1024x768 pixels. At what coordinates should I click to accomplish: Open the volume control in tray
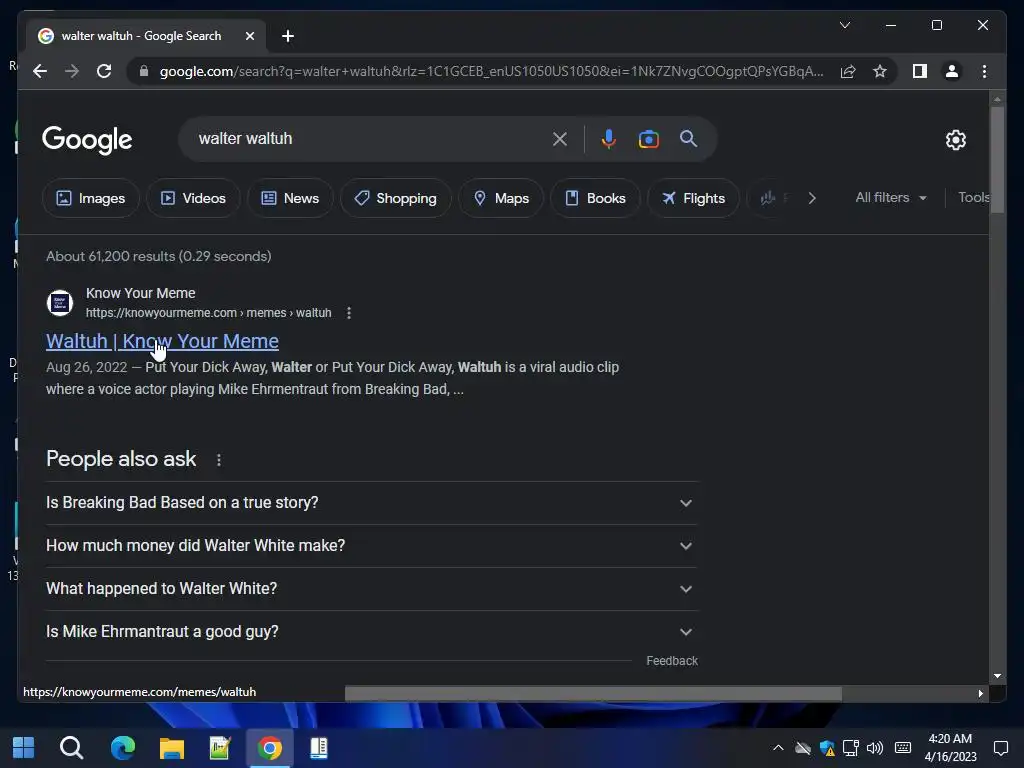click(874, 748)
